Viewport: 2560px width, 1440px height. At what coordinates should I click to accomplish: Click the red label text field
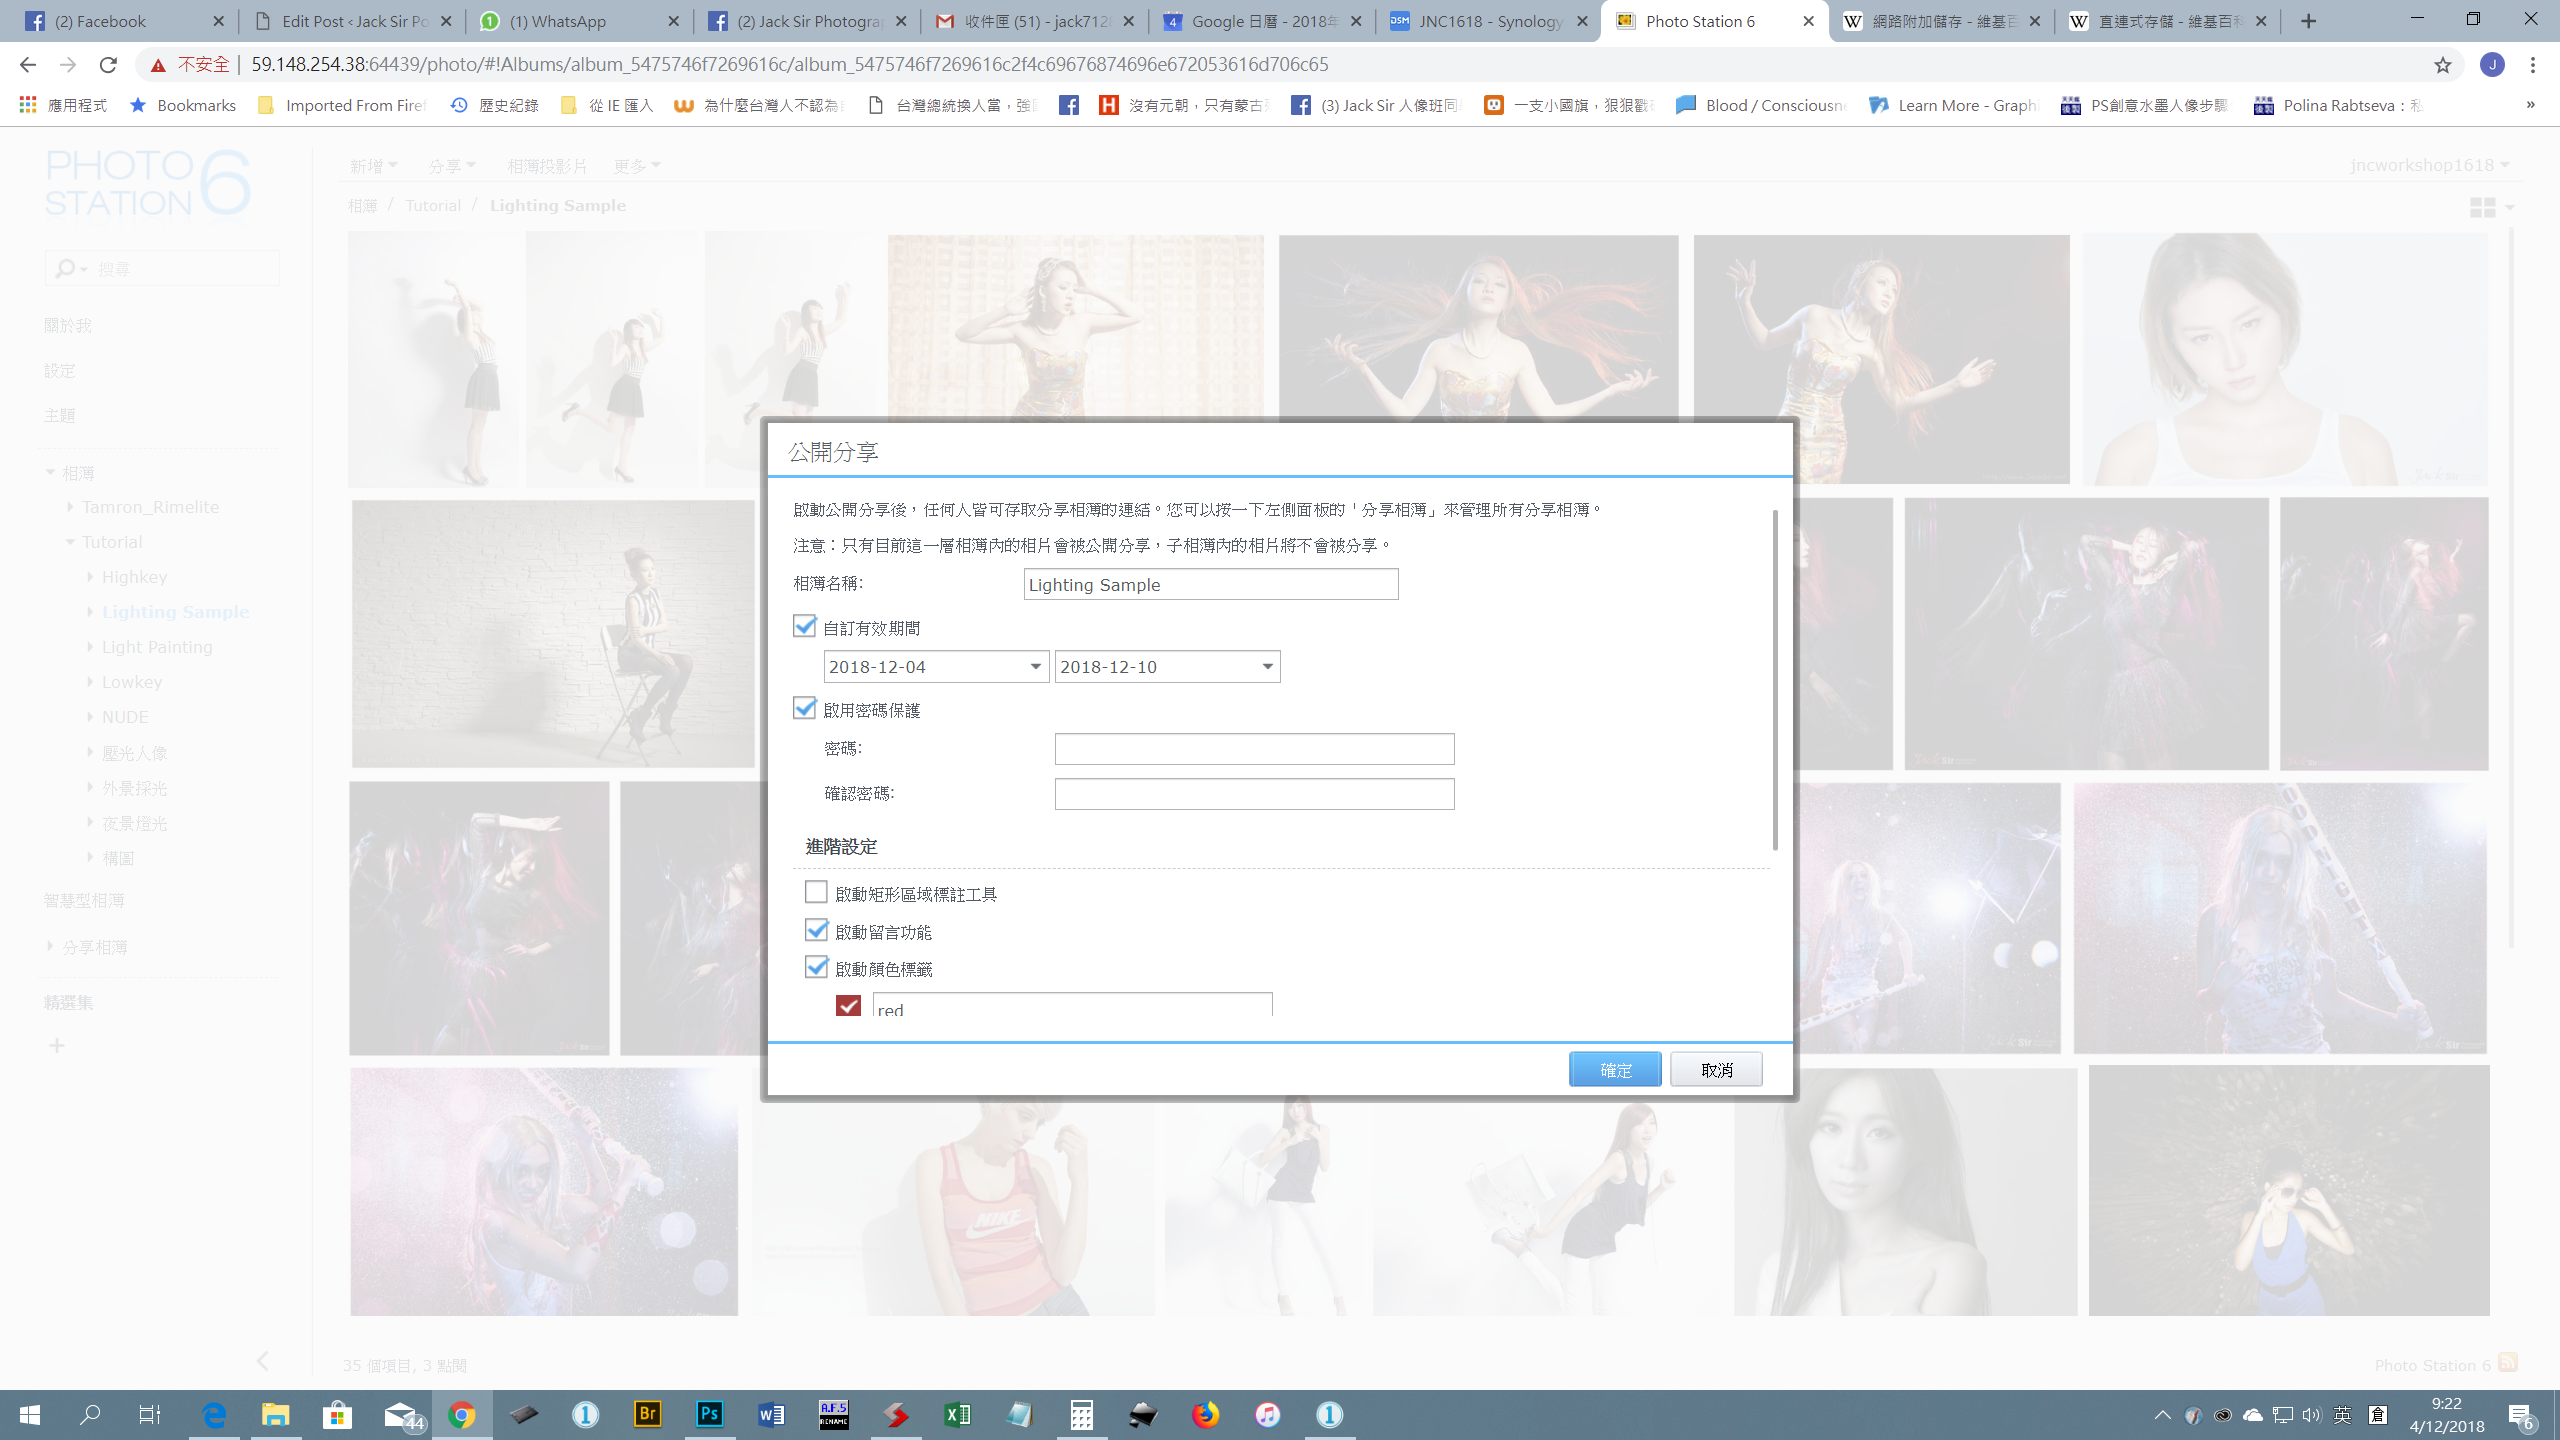click(1072, 1005)
